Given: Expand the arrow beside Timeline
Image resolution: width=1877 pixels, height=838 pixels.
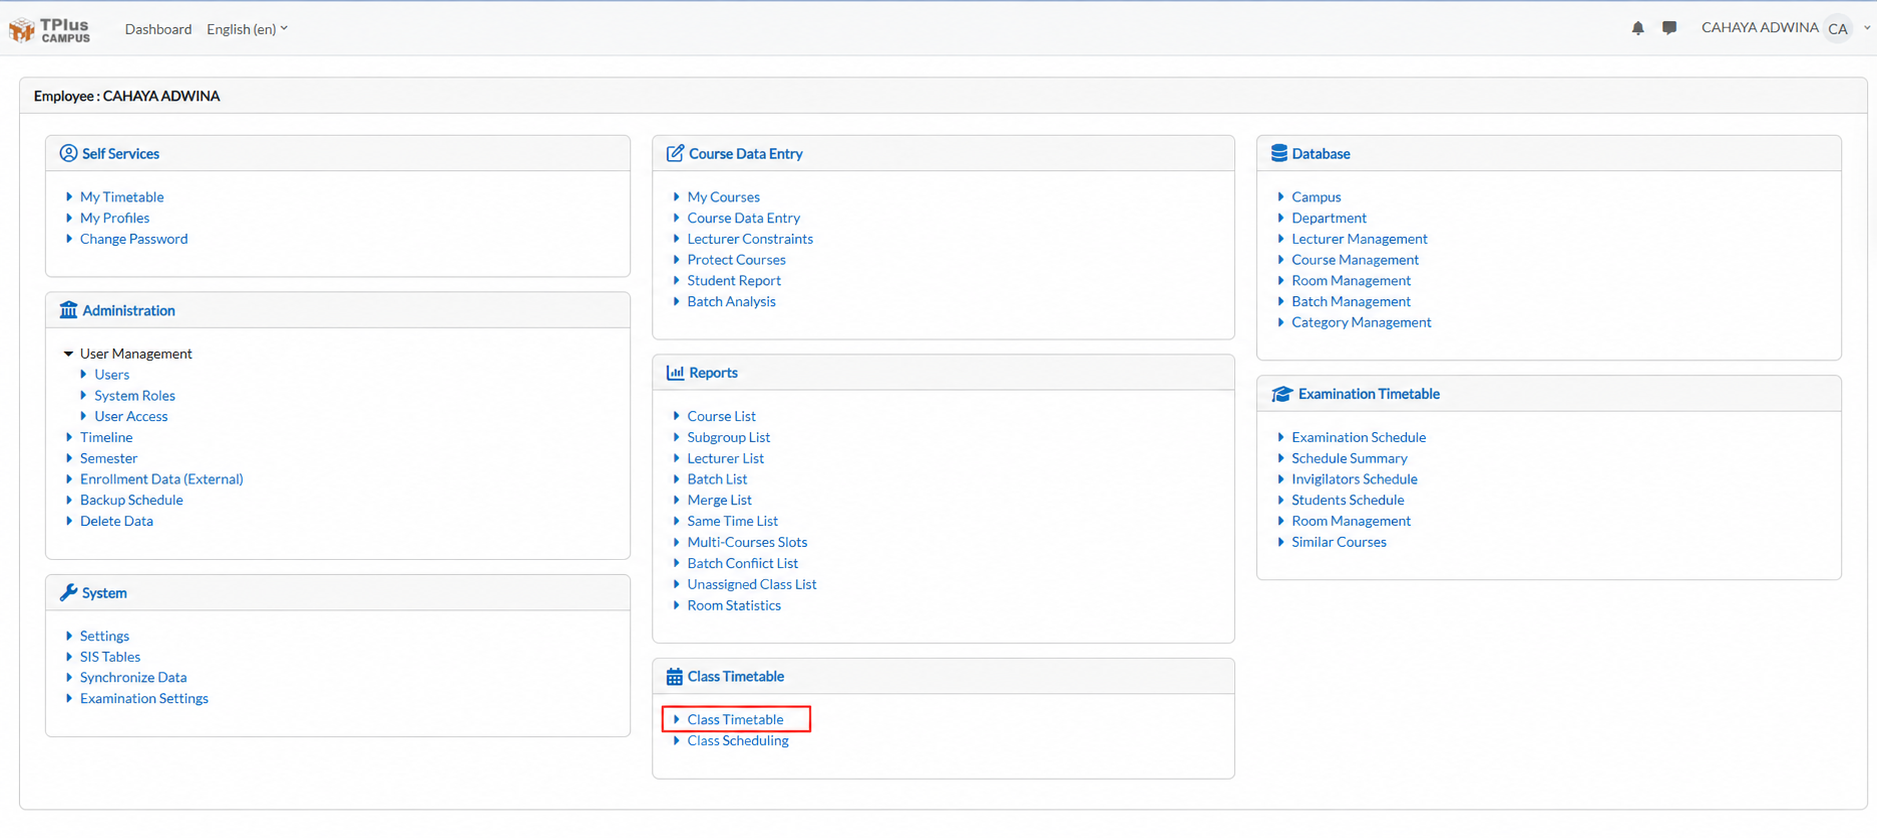Looking at the screenshot, I should coord(69,437).
